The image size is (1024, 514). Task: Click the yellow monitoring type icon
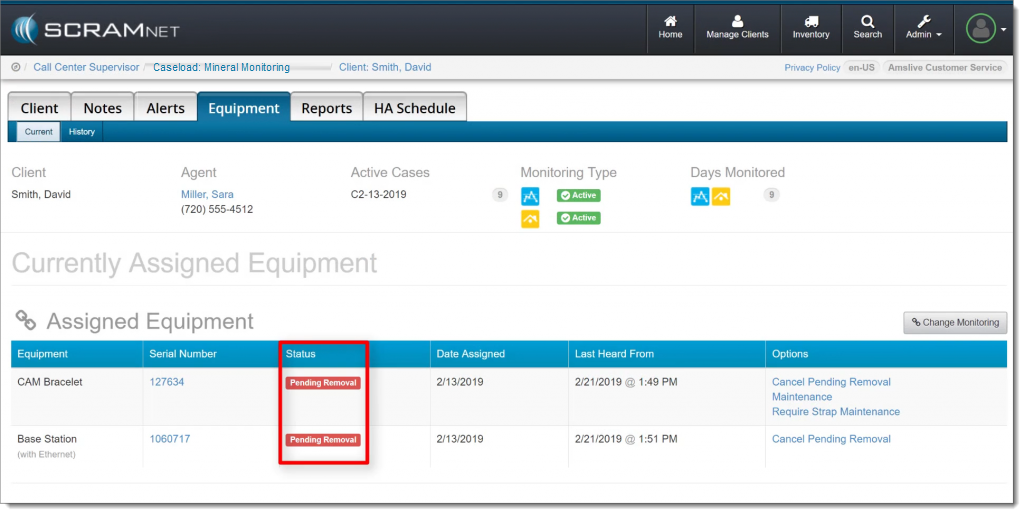(530, 218)
